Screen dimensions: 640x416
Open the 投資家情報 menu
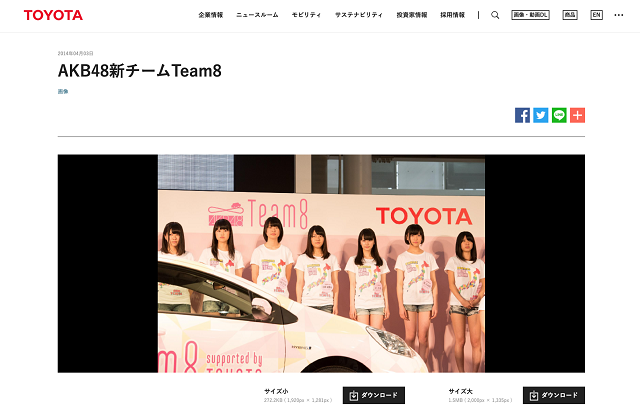point(412,15)
